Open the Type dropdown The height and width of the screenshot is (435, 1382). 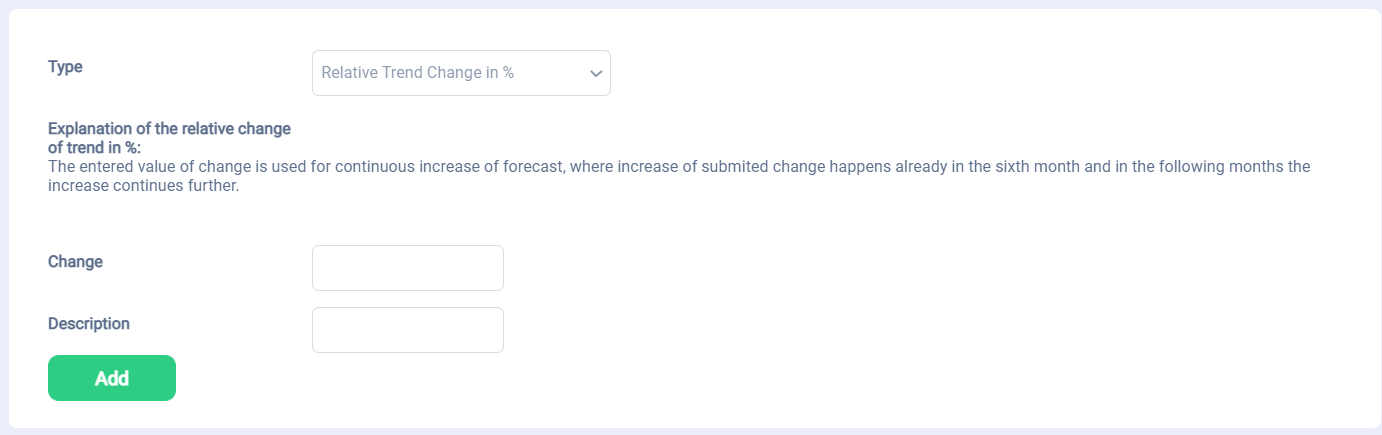[461, 73]
